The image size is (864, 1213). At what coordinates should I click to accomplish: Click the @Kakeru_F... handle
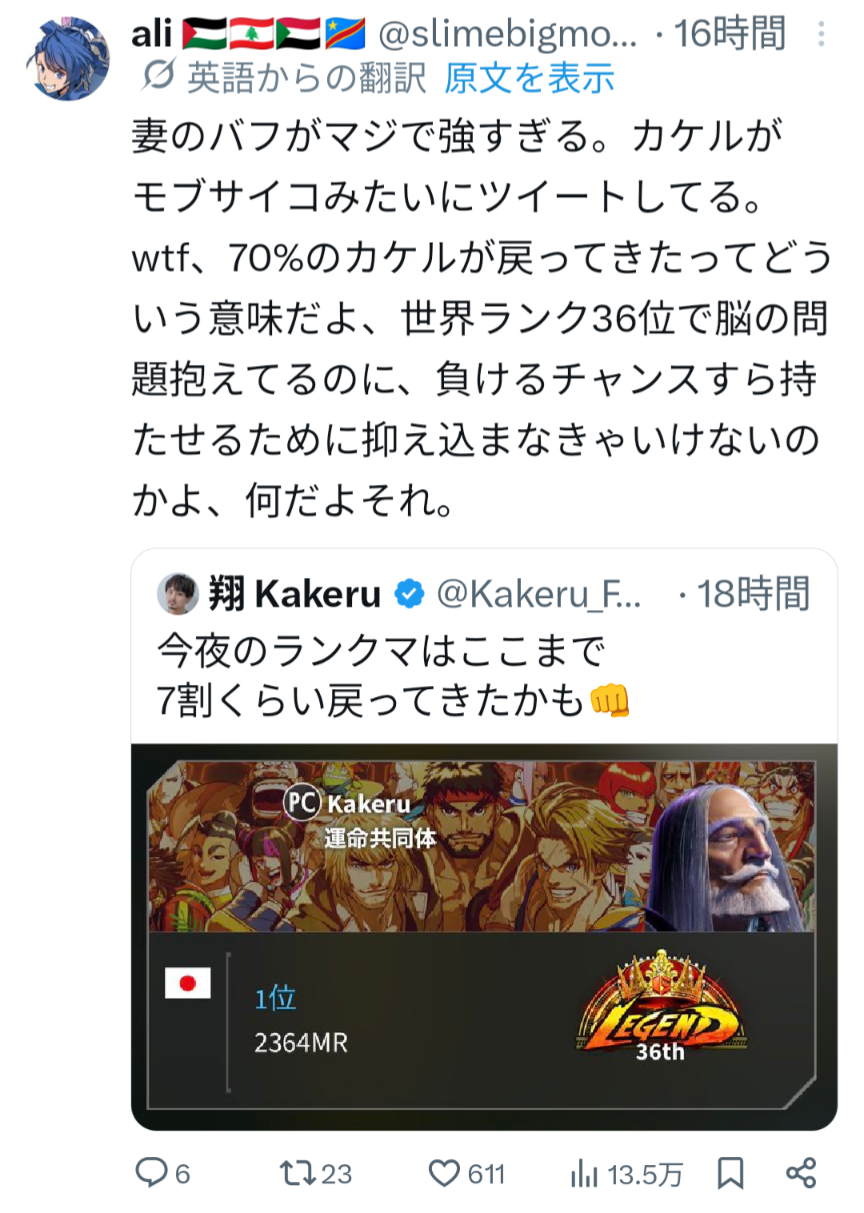click(x=538, y=595)
